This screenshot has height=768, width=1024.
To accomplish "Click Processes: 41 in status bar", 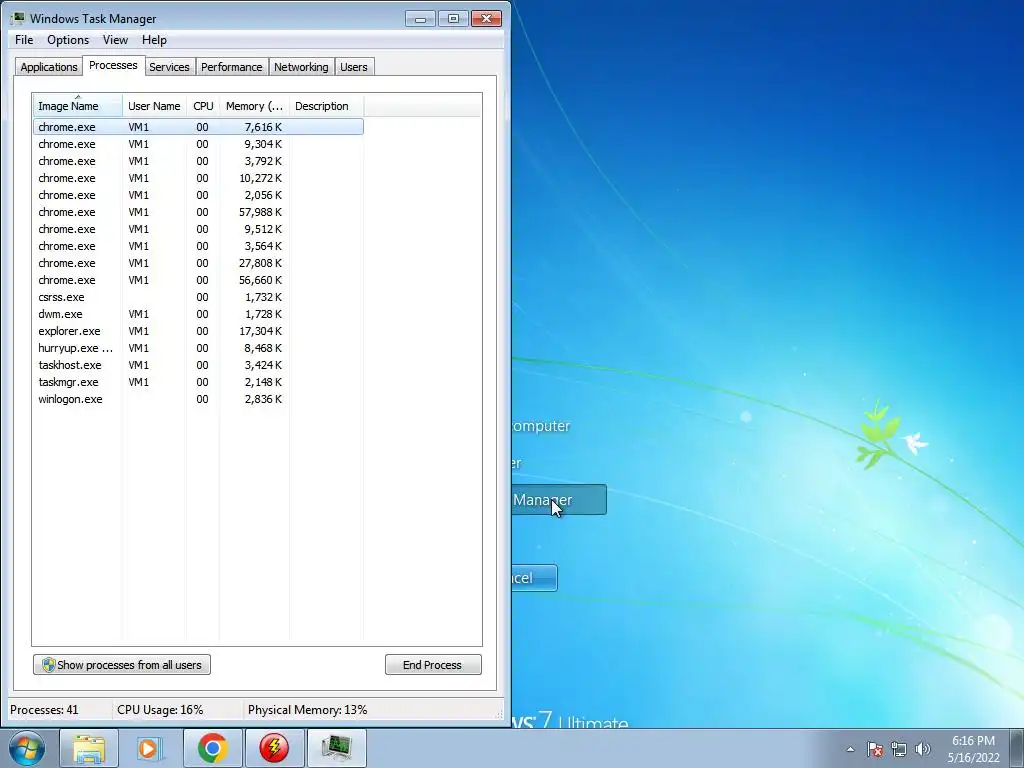I will click(44, 709).
